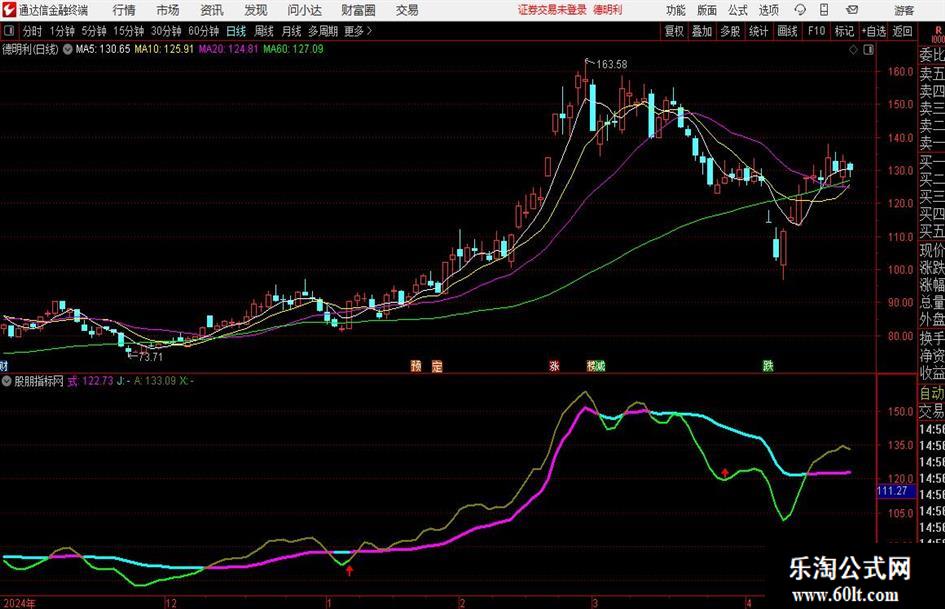945x609 pixels.
Task: Expand the 股朋指标网 indicator dropdown
Action: pyautogui.click(x=7, y=381)
